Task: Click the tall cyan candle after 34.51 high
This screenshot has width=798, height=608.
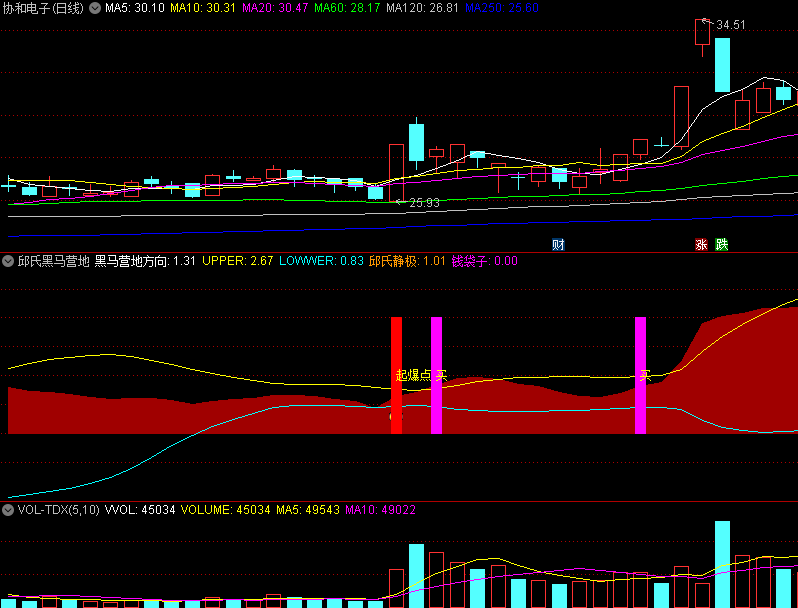Action: [722, 65]
